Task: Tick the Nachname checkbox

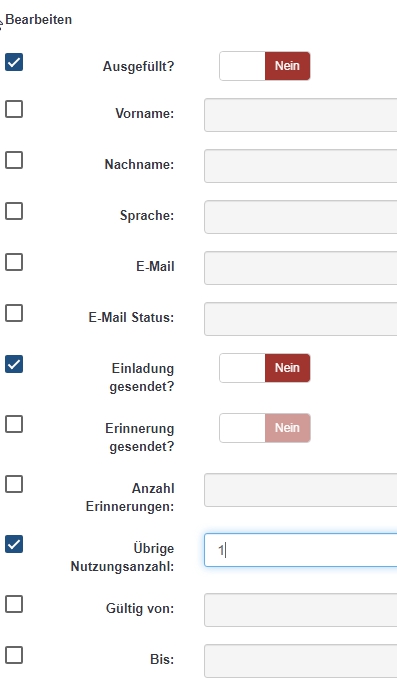Action: click(x=14, y=160)
